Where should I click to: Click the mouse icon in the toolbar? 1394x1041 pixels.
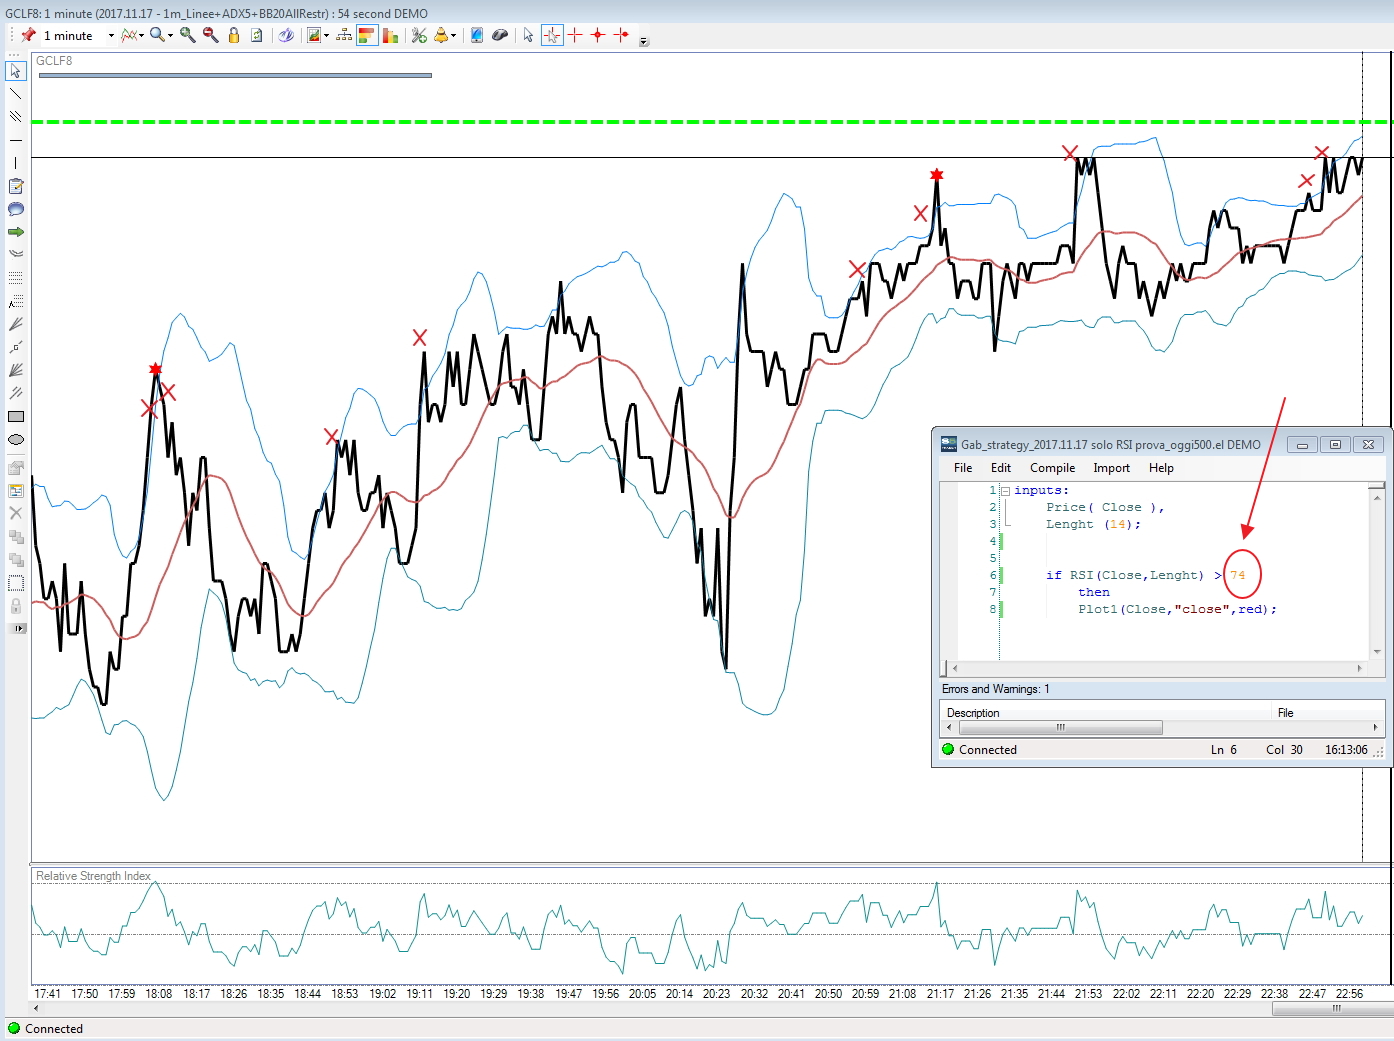pos(500,35)
